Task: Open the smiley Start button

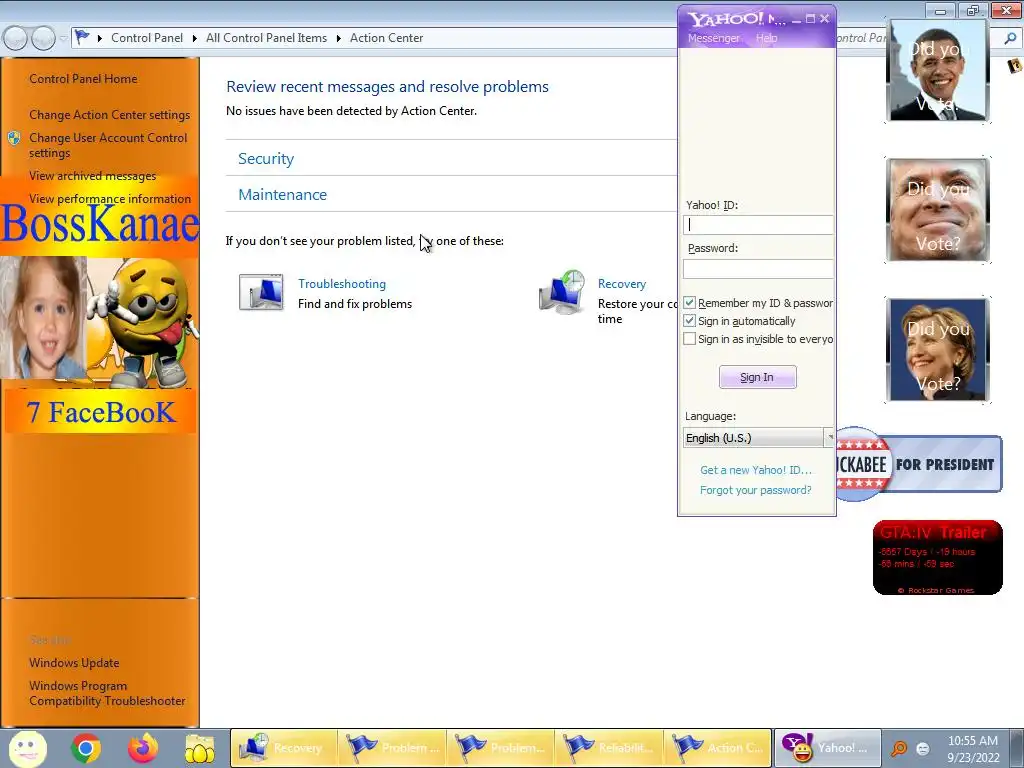Action: pyautogui.click(x=27, y=748)
